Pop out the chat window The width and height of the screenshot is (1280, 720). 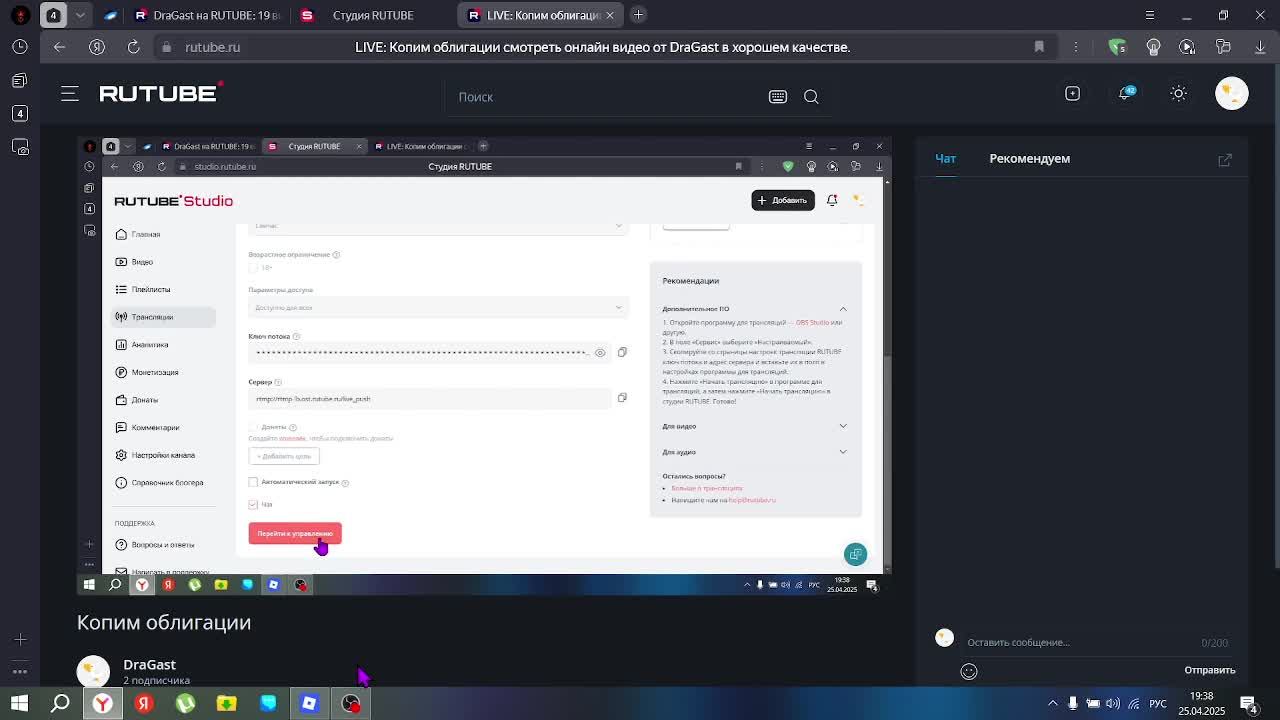point(1225,159)
